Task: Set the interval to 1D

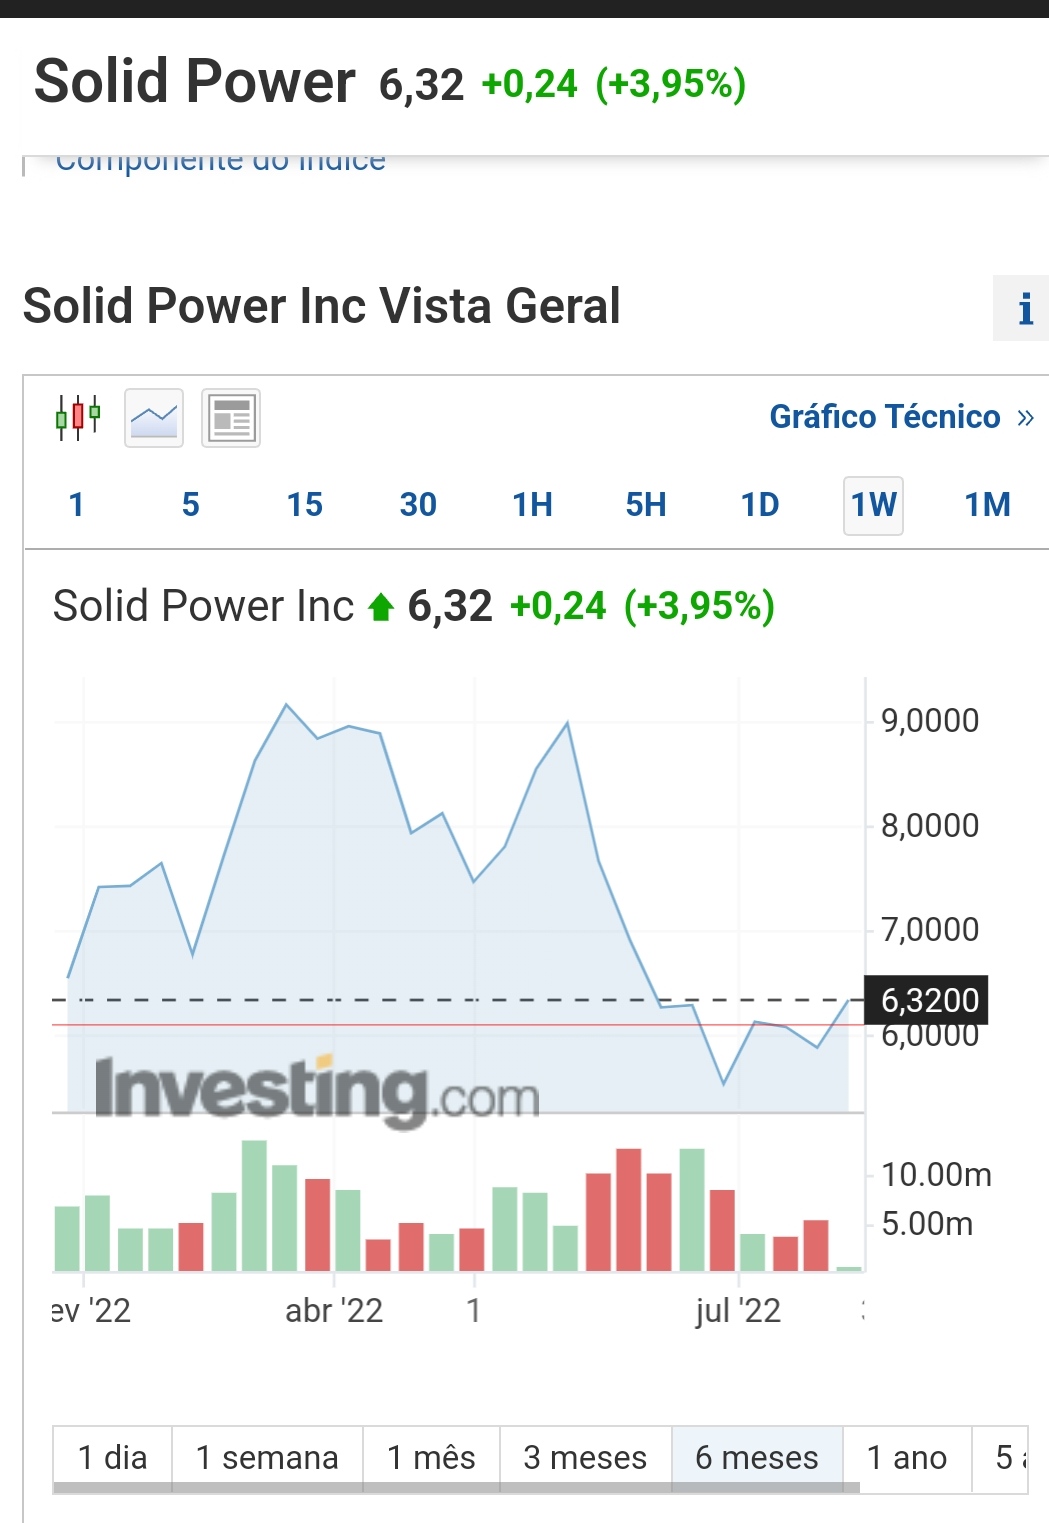Action: pos(760,505)
